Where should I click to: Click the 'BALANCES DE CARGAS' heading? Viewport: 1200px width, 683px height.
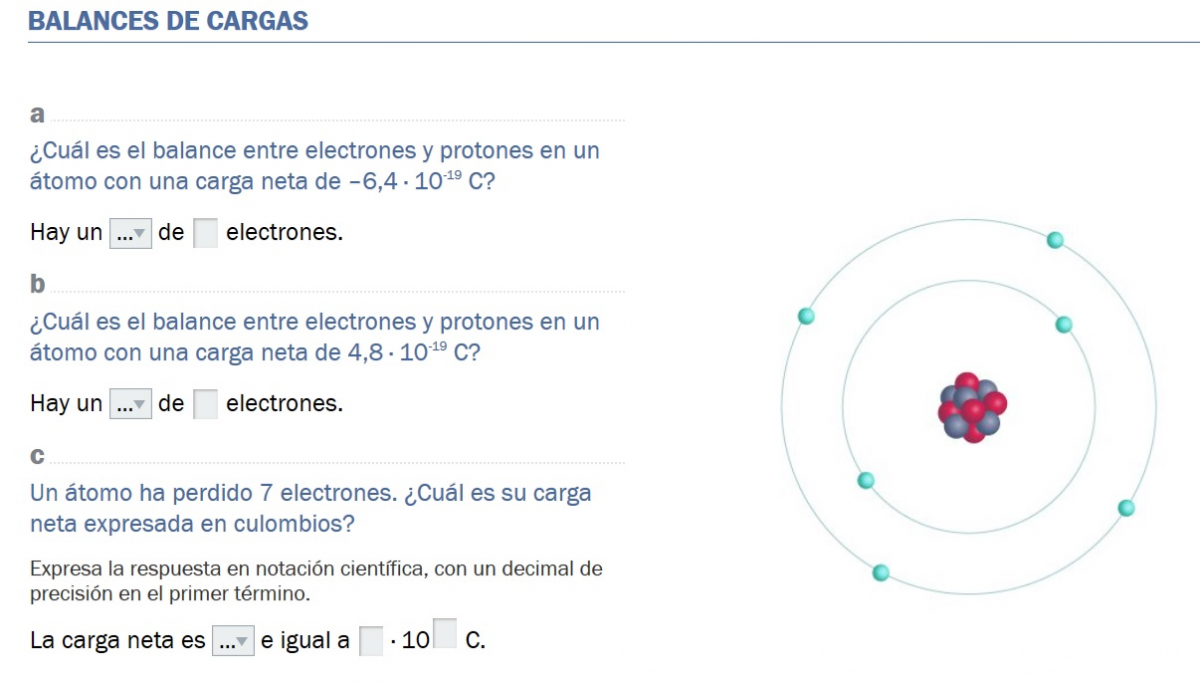(x=168, y=21)
